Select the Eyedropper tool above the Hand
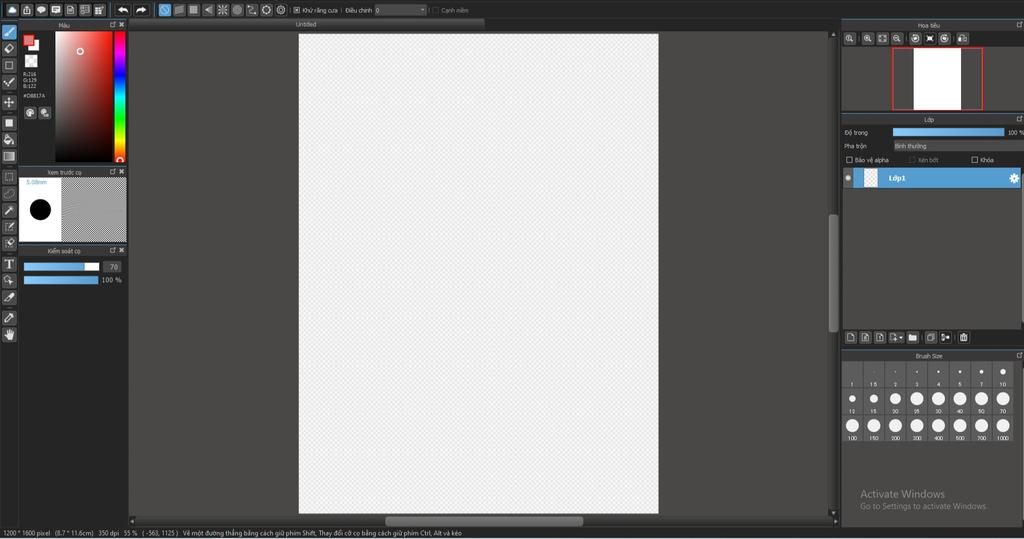The image size is (1024, 539). click(9, 318)
